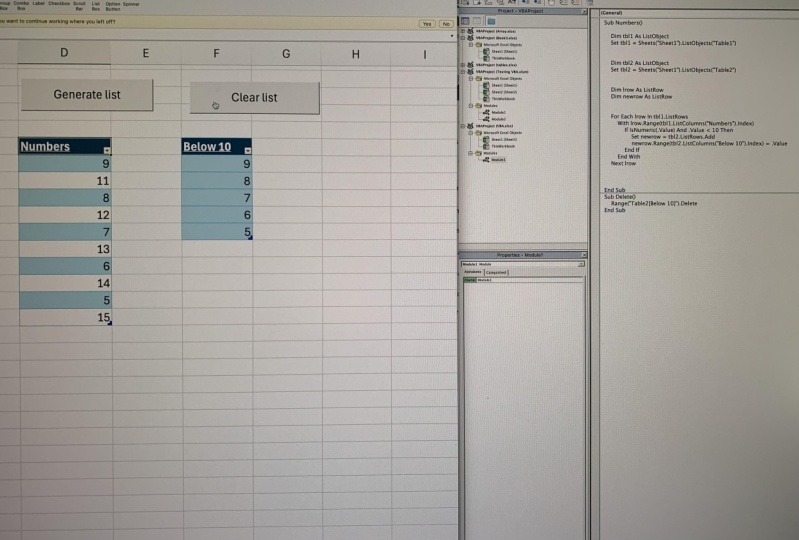Expand the formula bar arrow
Image resolution: width=799 pixels, height=540 pixels.
coord(451,36)
